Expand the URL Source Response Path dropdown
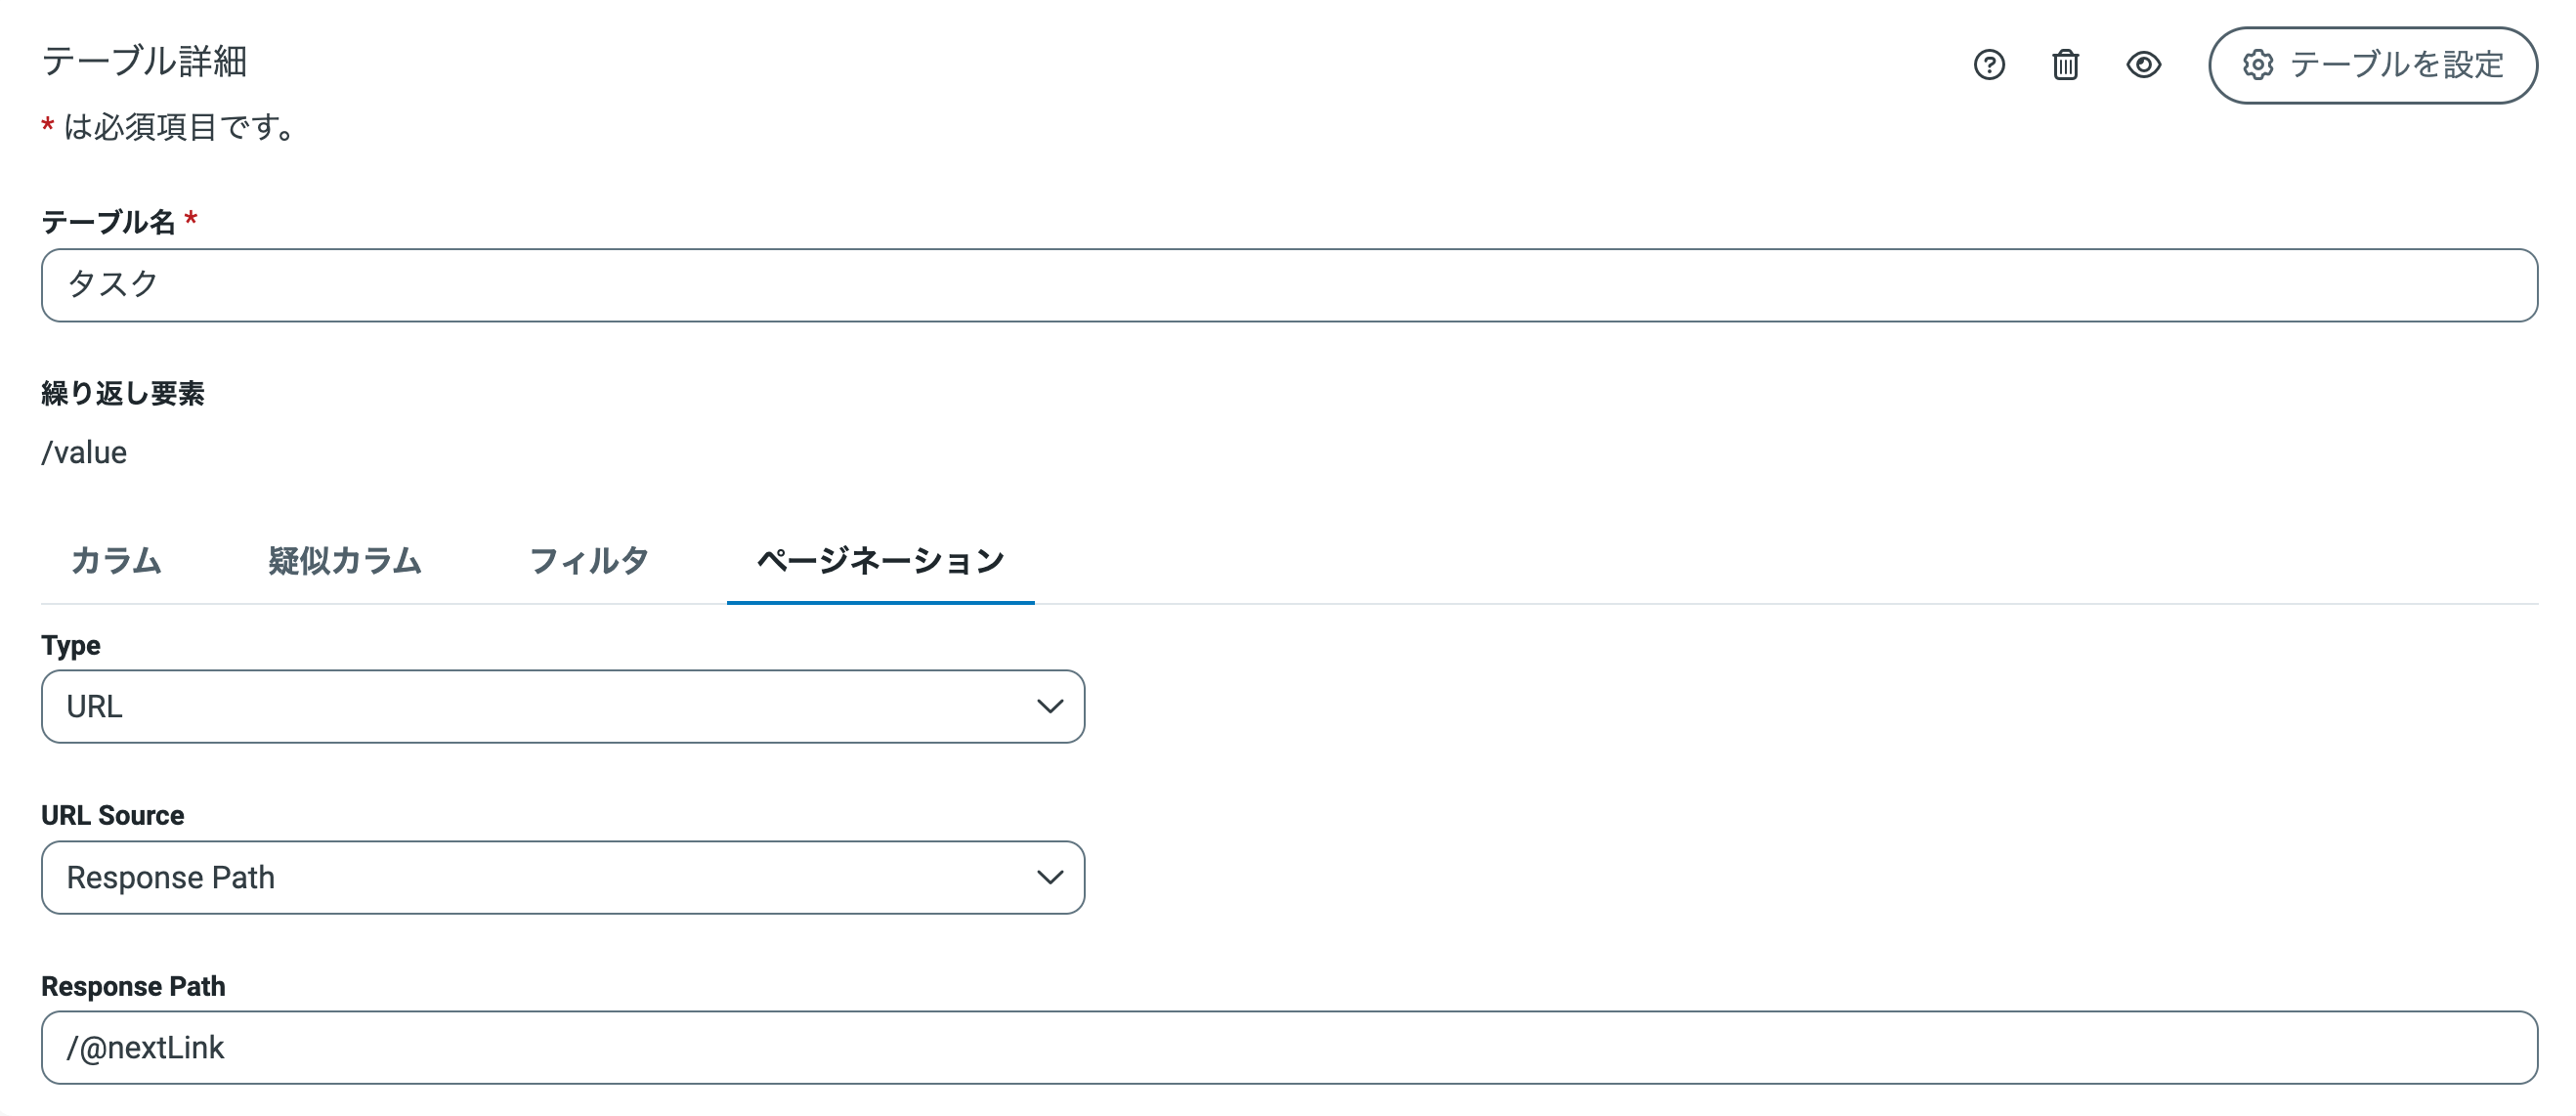The height and width of the screenshot is (1116, 2576). pyautogui.click(x=540, y=878)
